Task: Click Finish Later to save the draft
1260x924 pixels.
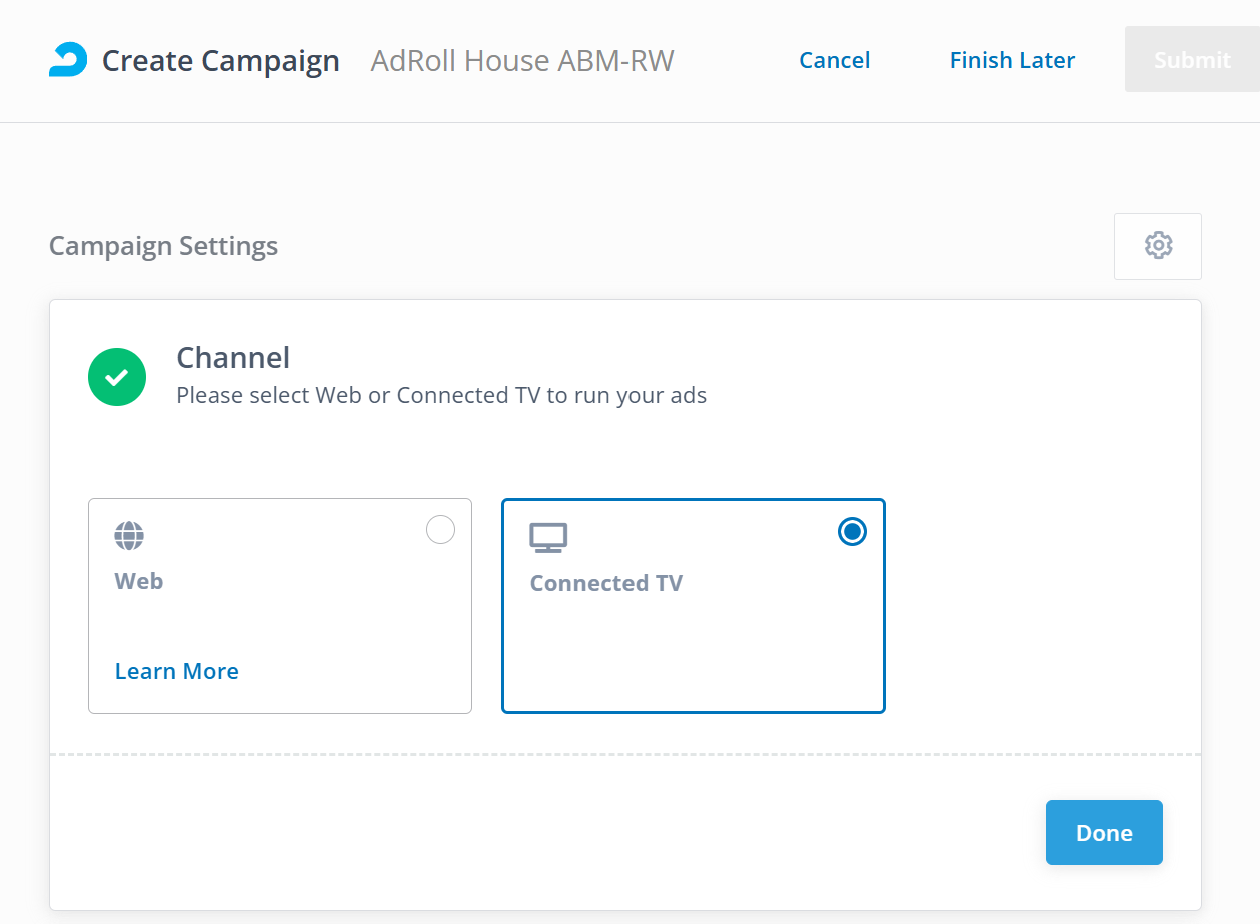Action: point(1012,60)
